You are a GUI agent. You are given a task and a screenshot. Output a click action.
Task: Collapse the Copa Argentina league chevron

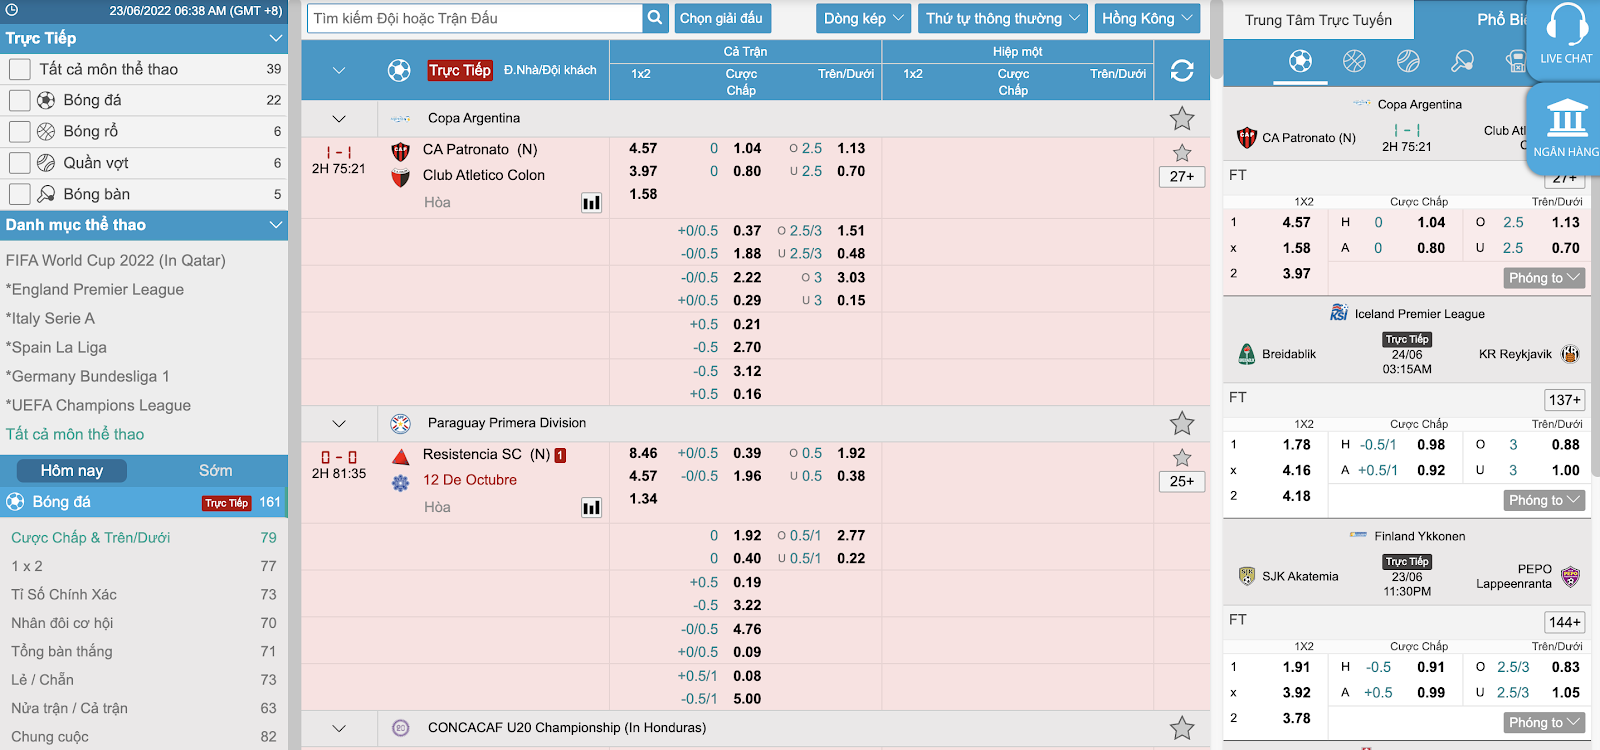(x=339, y=118)
